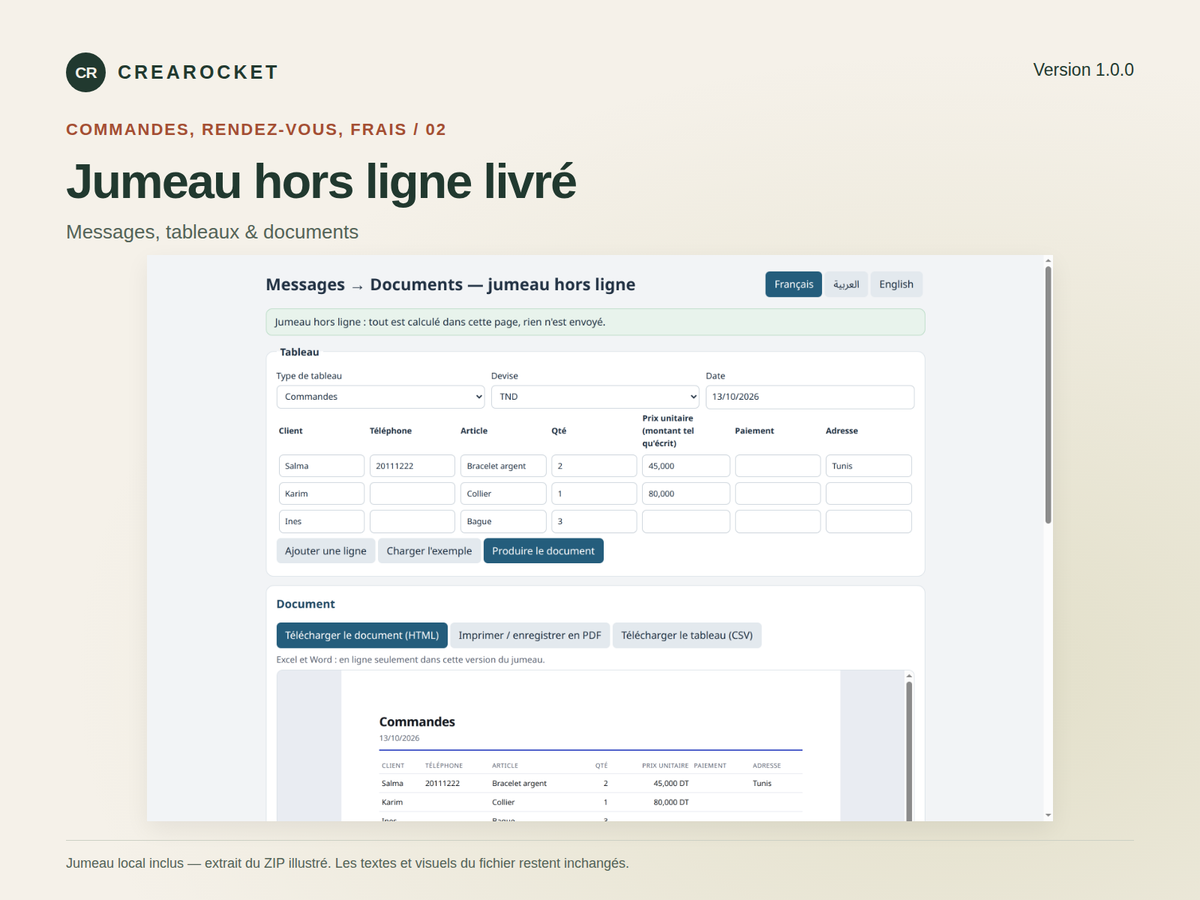Click the Qté field in Ines row
1200x900 pixels.
pos(594,522)
